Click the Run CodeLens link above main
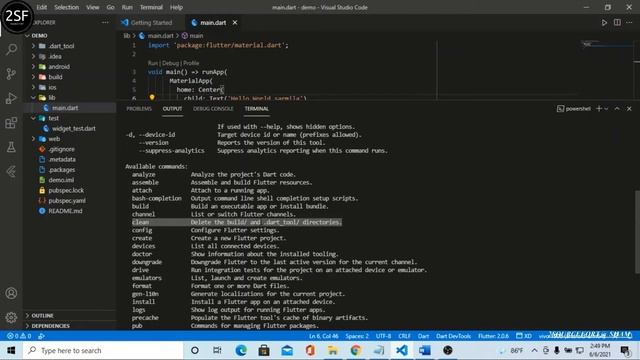The height and width of the screenshot is (360, 640). [153, 63]
